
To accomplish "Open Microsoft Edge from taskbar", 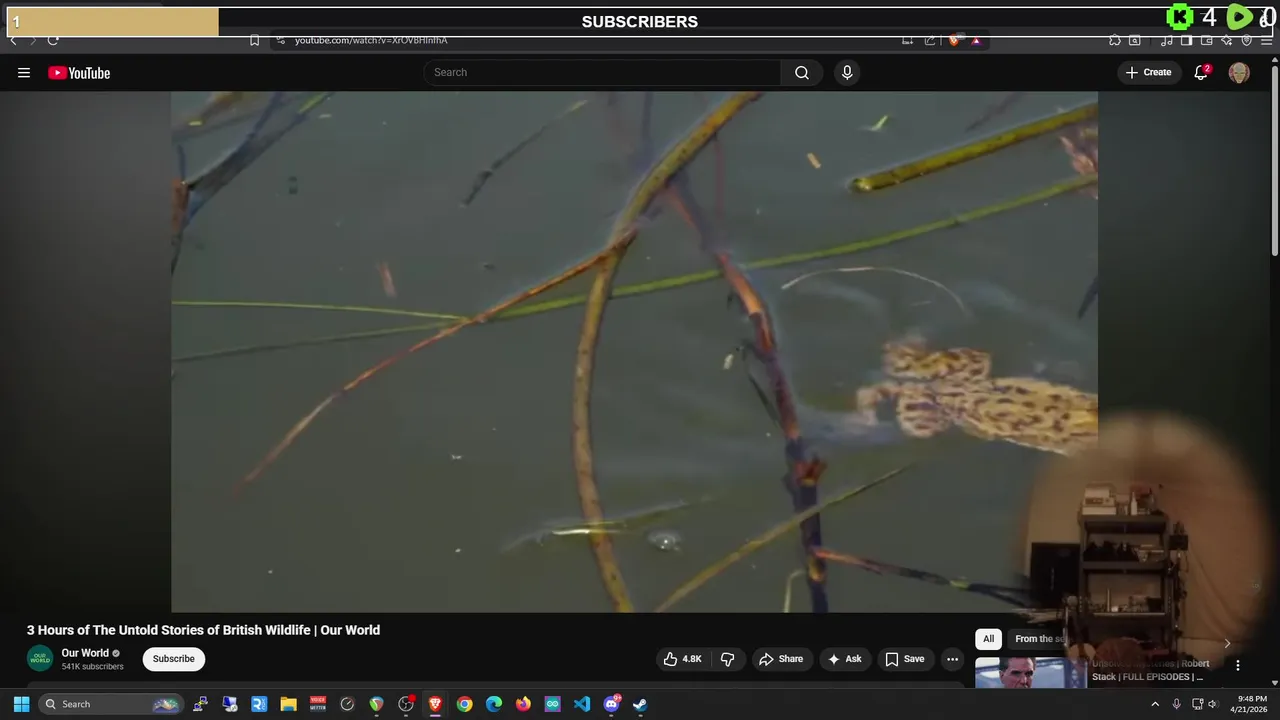I will 494,704.
